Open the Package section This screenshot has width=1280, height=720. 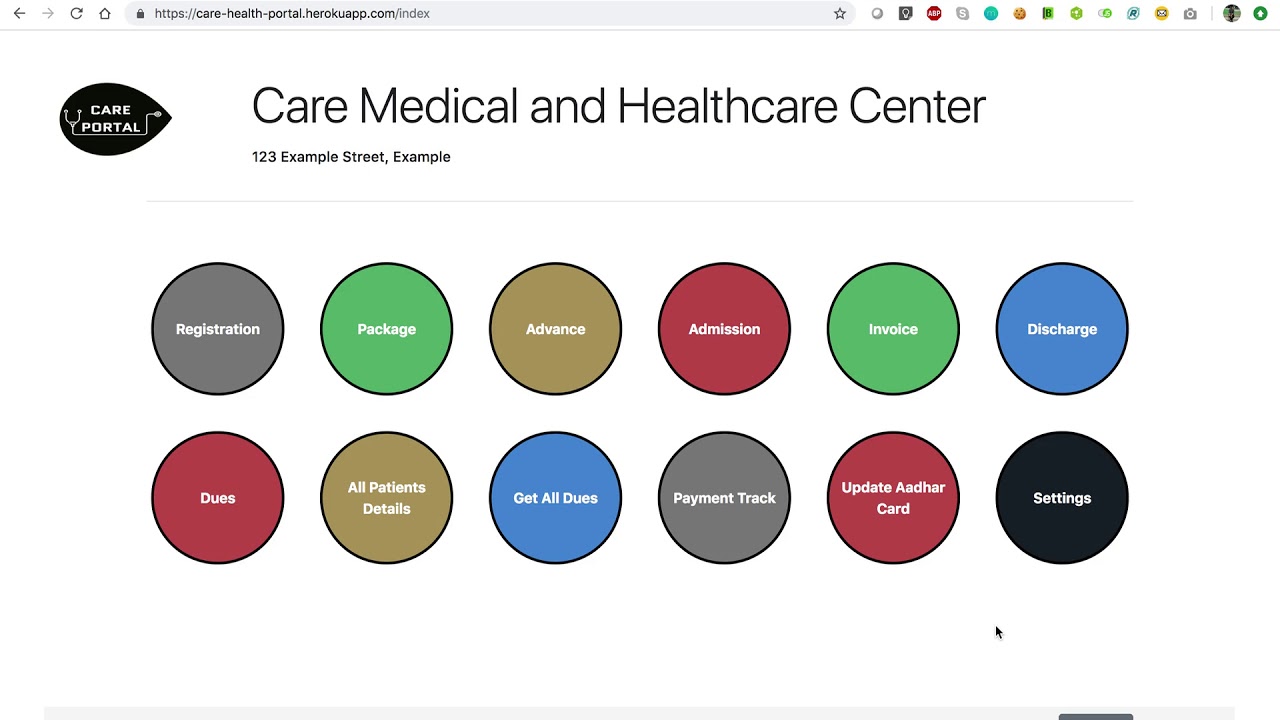pos(386,329)
